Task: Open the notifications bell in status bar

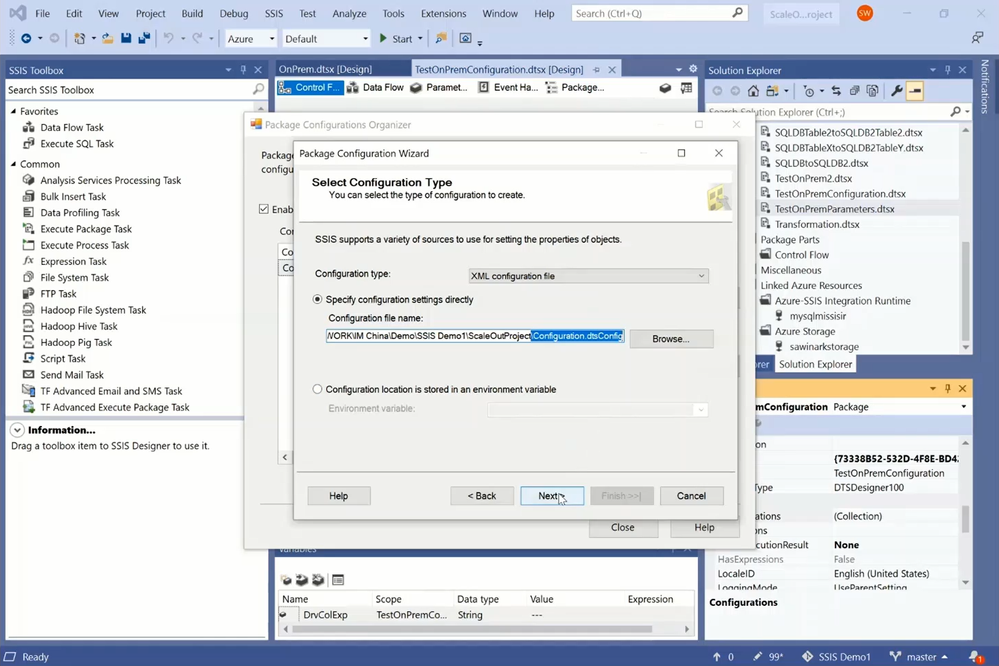Action: [x=975, y=656]
